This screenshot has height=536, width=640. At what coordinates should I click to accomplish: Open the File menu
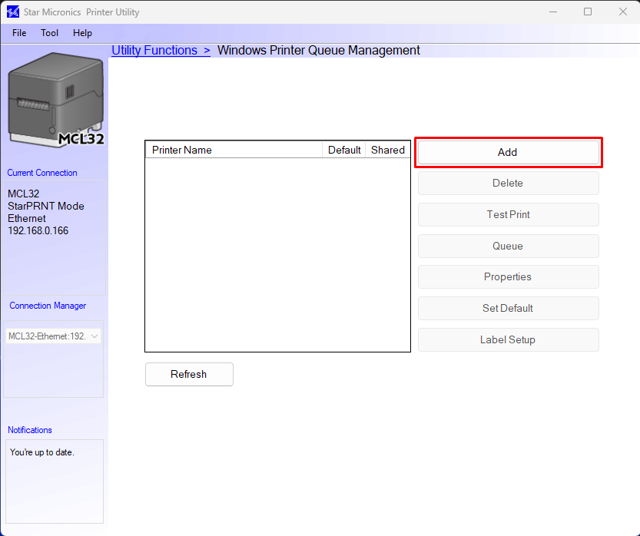(x=19, y=33)
